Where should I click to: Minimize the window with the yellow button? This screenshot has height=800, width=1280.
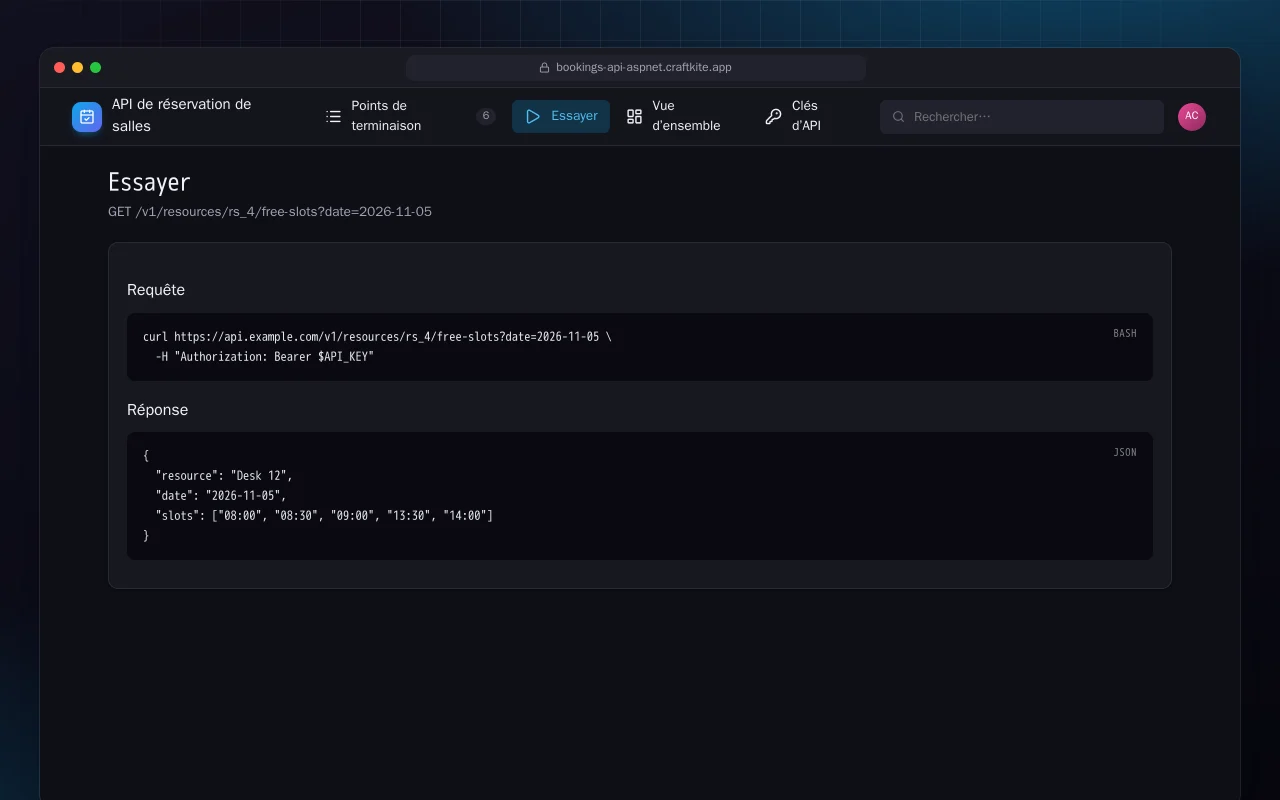(78, 68)
